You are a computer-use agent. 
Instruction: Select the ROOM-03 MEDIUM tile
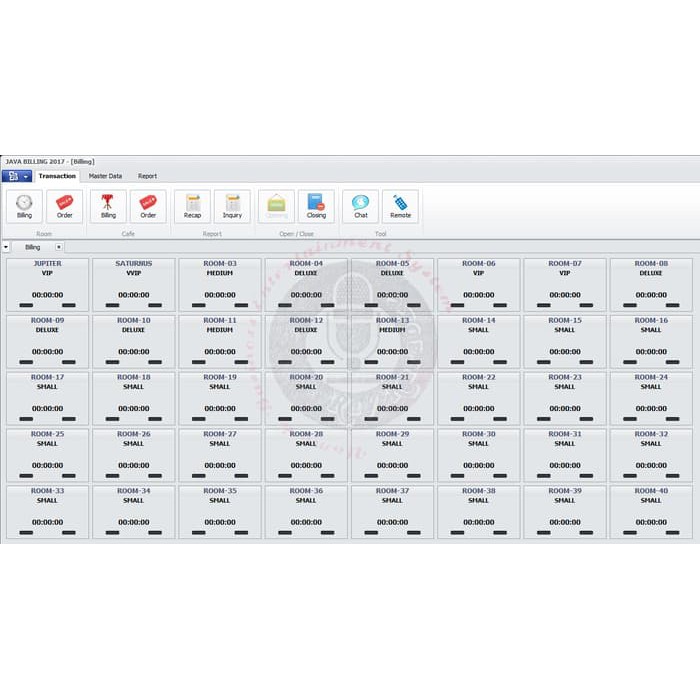coord(220,284)
